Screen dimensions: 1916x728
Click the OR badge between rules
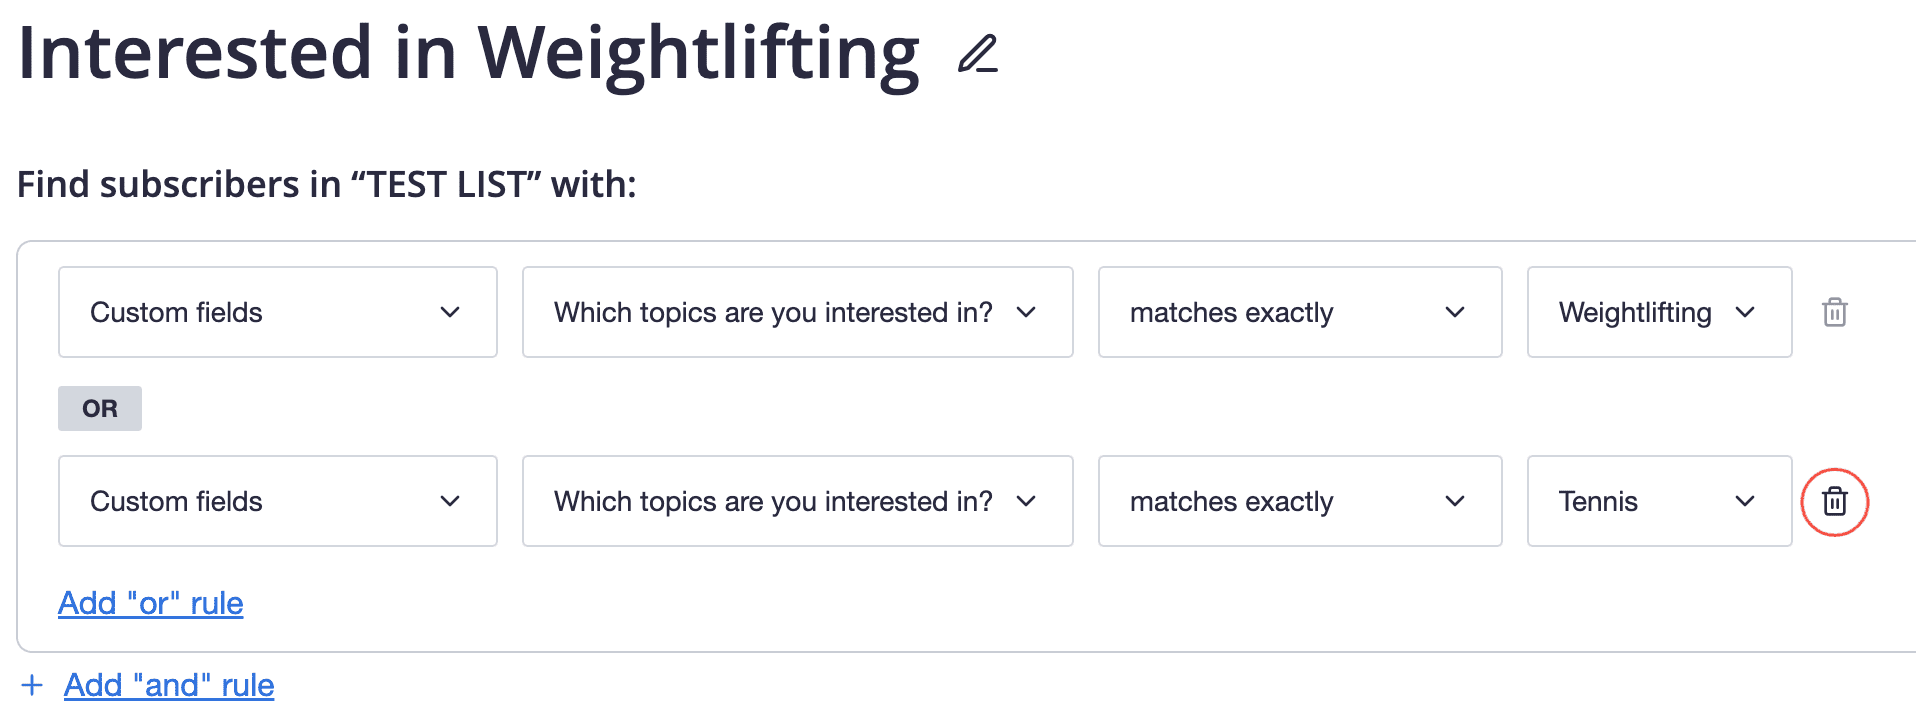[99, 408]
